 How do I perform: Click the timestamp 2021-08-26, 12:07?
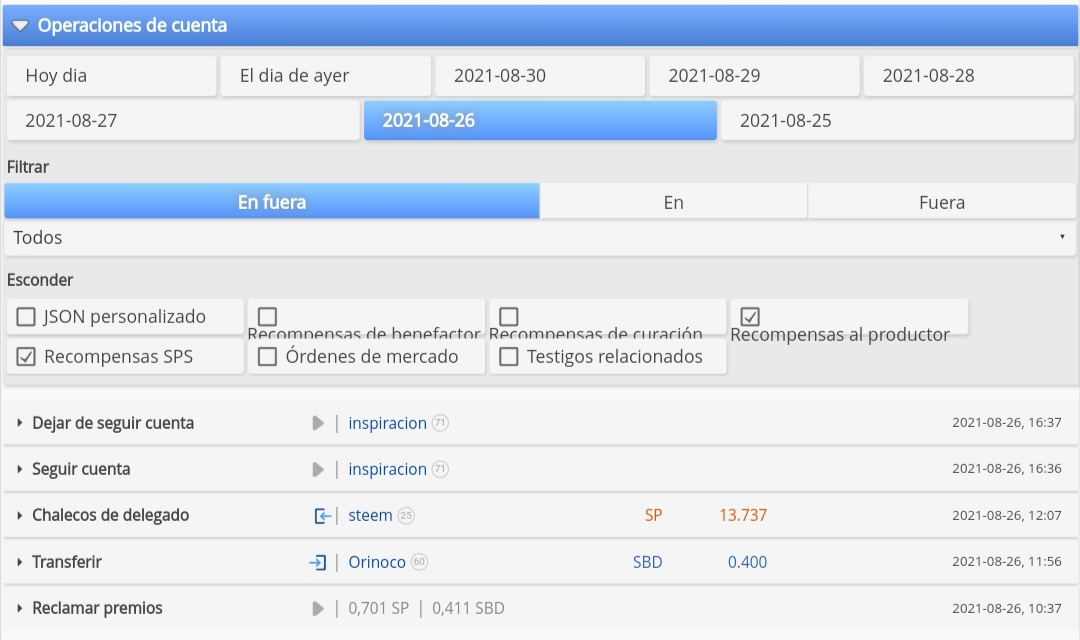point(1006,515)
